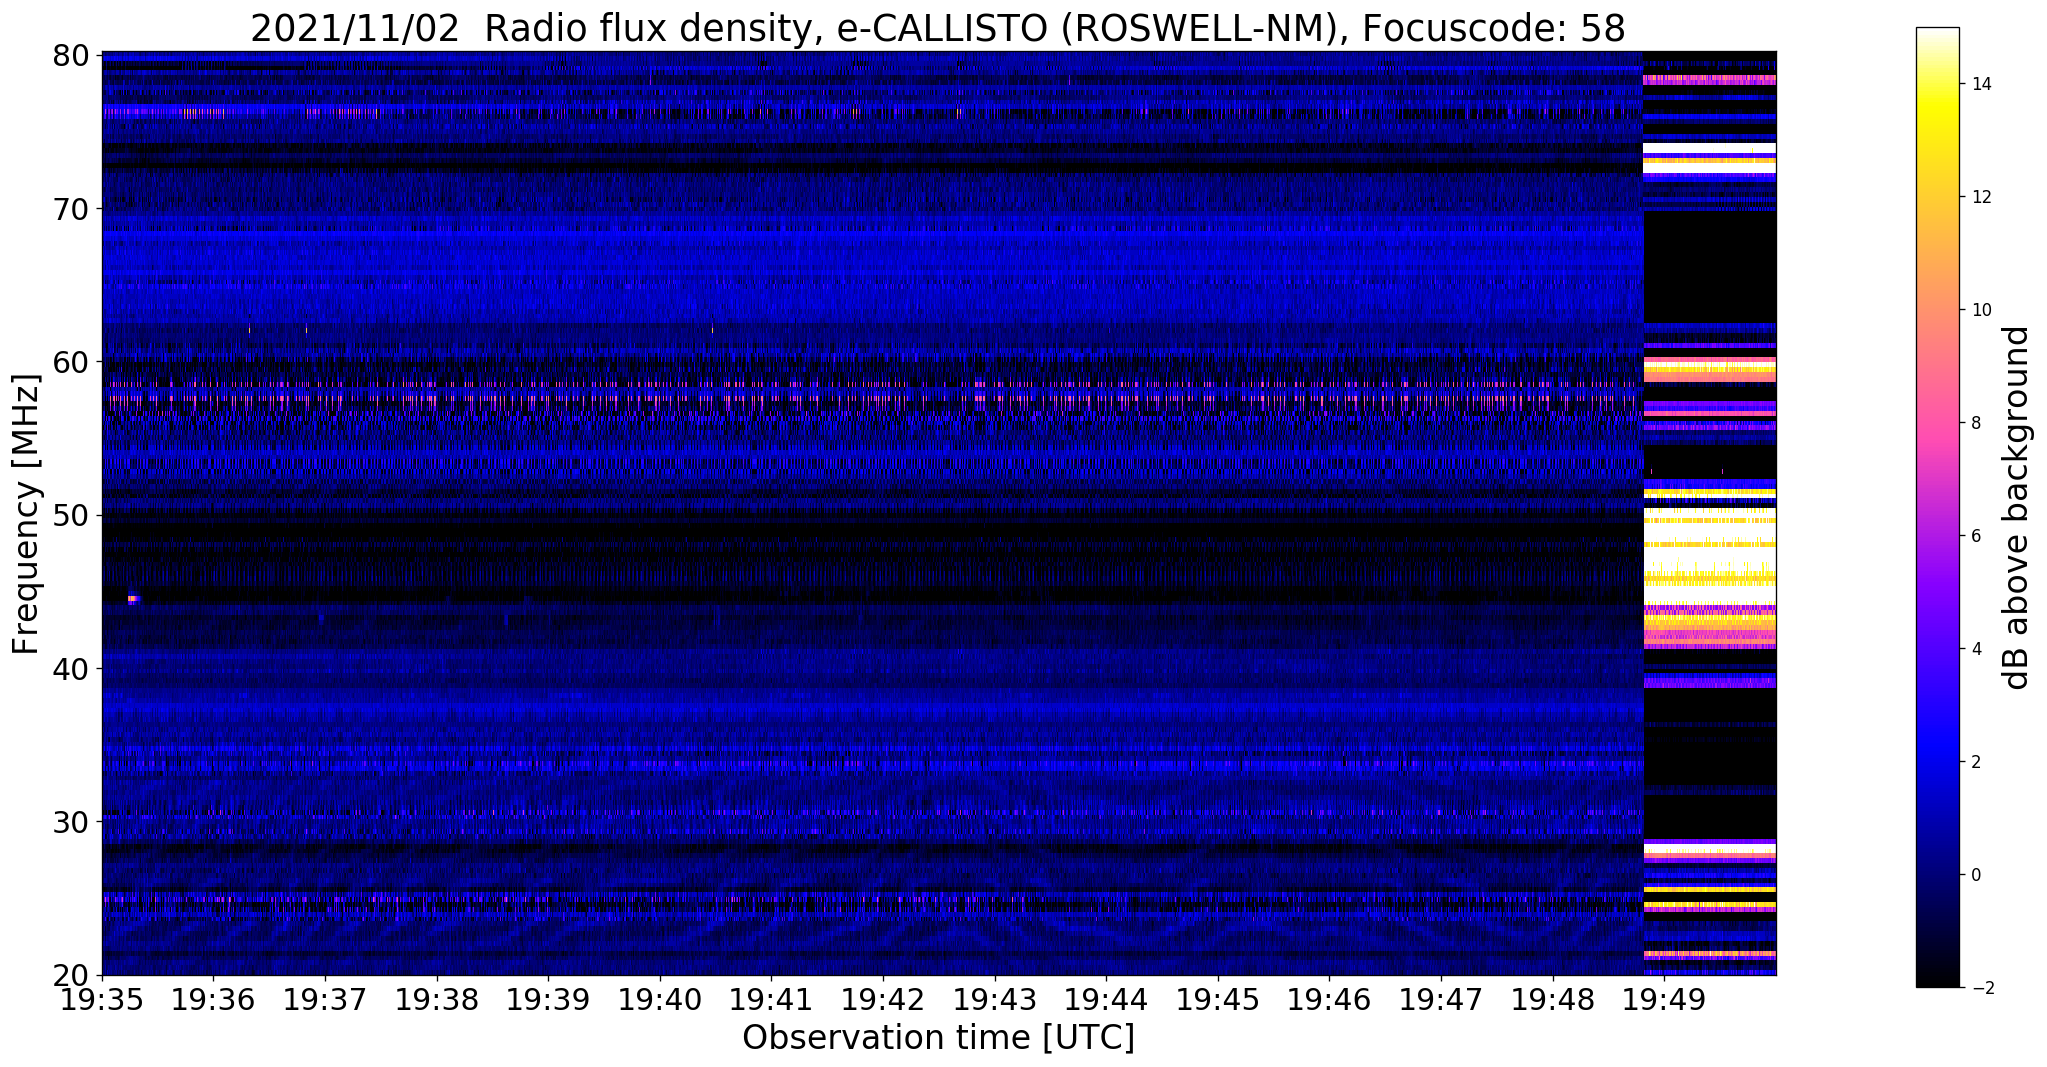The height and width of the screenshot is (1067, 2047).
Task: Click the 19:41 time tick label
Action: [770, 1000]
